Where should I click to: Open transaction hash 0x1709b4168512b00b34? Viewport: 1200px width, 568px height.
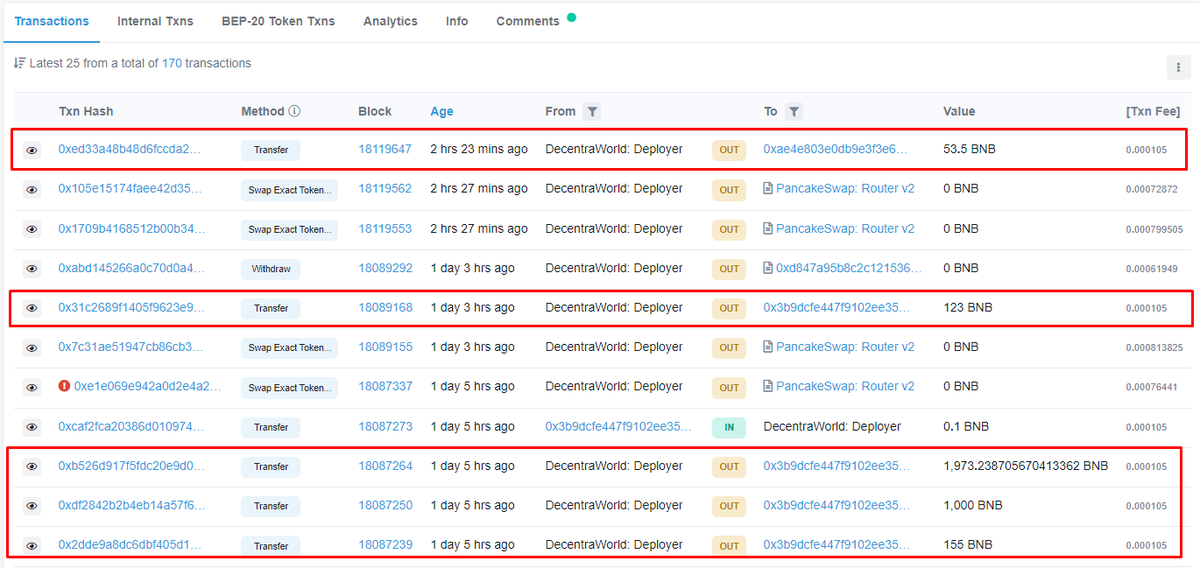click(130, 228)
